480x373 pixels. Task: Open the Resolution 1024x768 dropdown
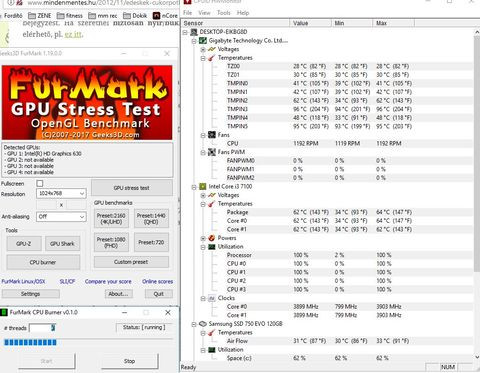pos(61,193)
